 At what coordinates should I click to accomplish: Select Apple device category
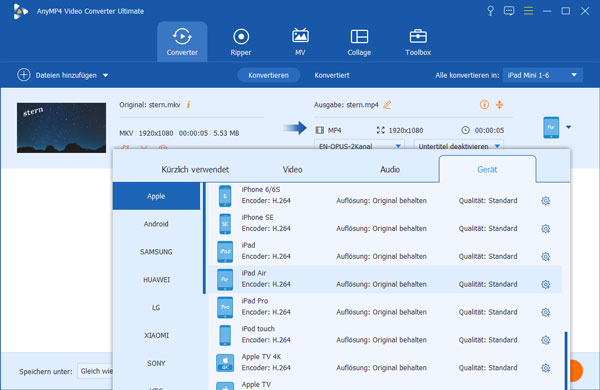(x=156, y=196)
